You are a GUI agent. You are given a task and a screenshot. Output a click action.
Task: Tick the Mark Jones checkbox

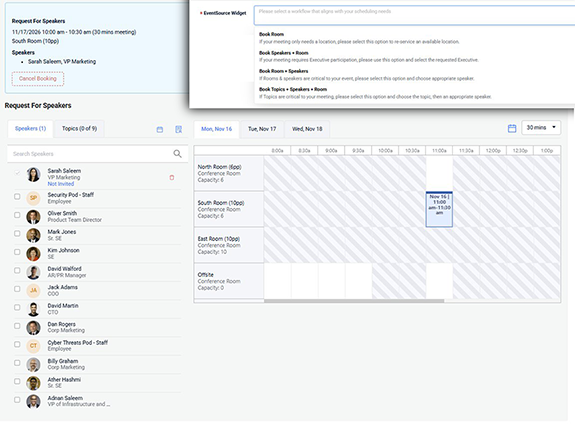tap(17, 233)
